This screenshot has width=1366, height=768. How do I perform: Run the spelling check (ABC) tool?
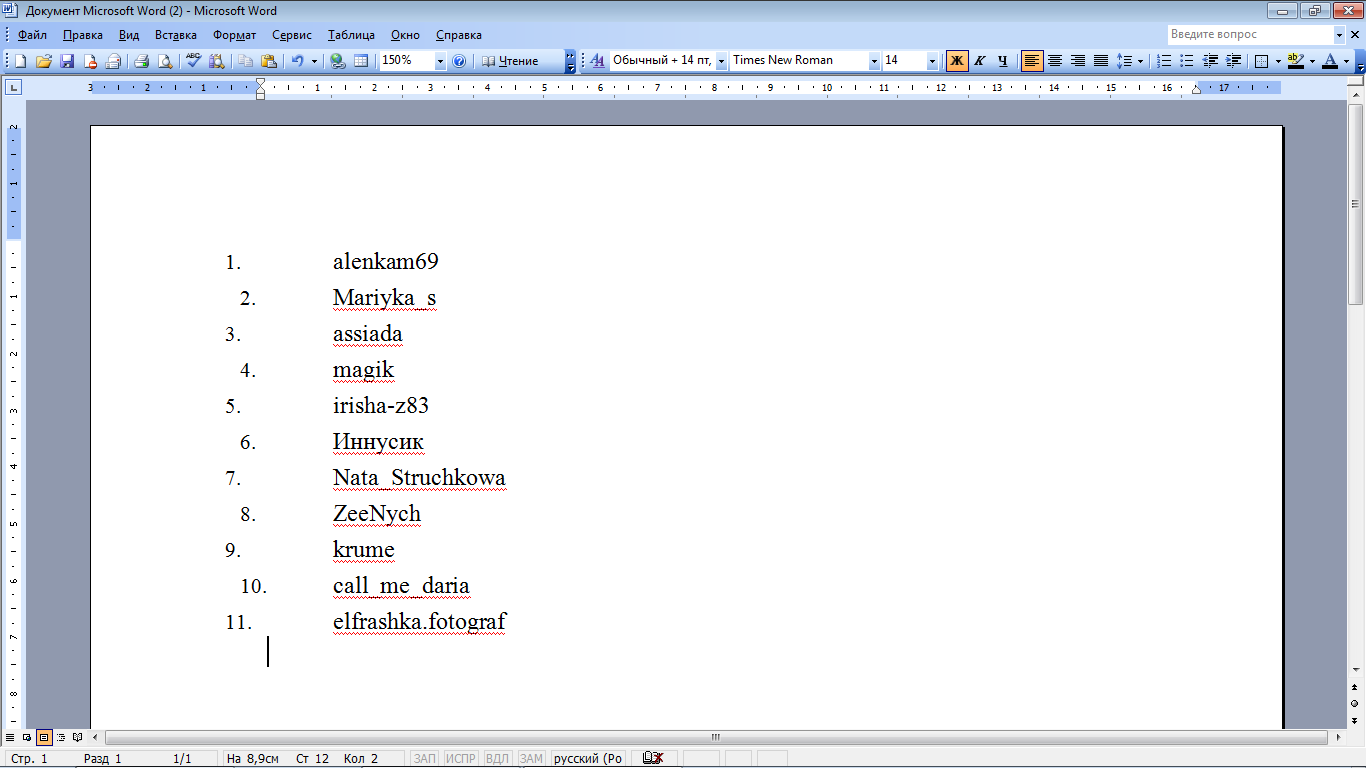coord(193,61)
